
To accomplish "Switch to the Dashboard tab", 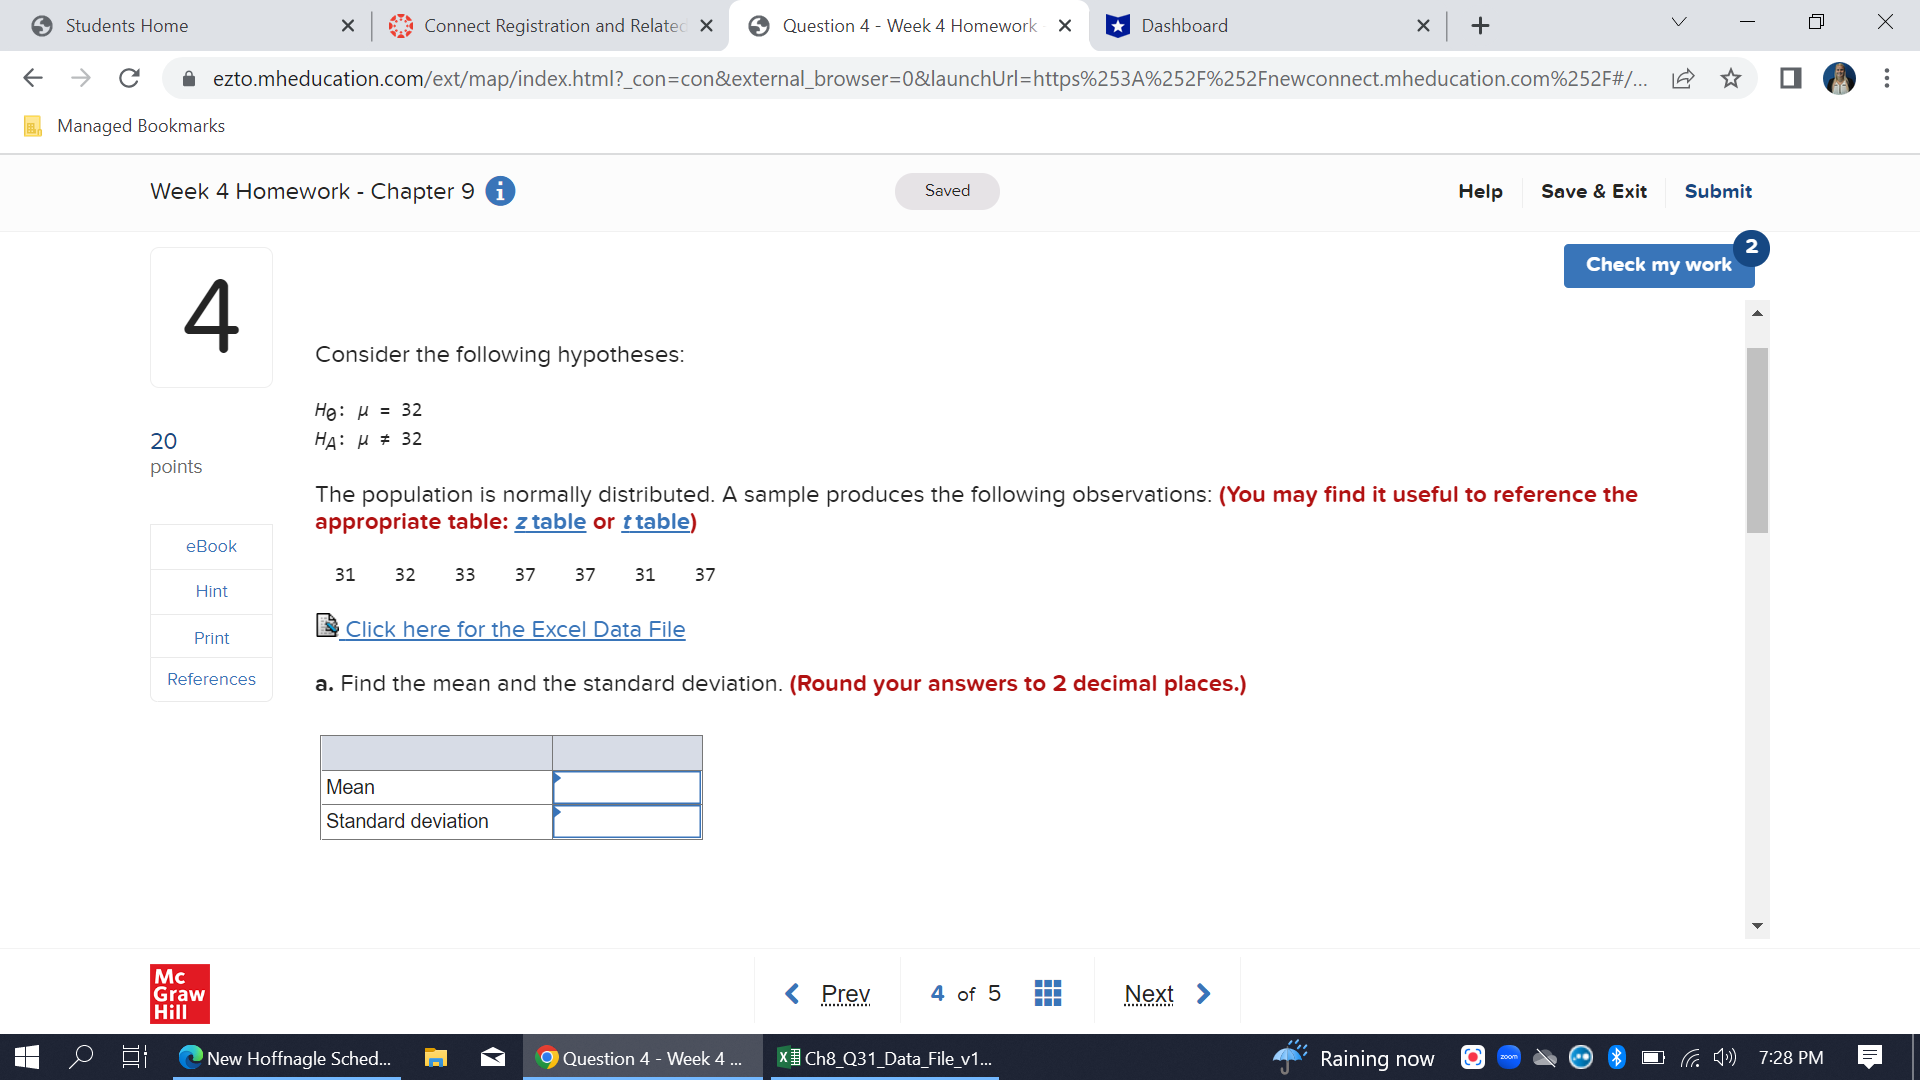I will [1183, 25].
